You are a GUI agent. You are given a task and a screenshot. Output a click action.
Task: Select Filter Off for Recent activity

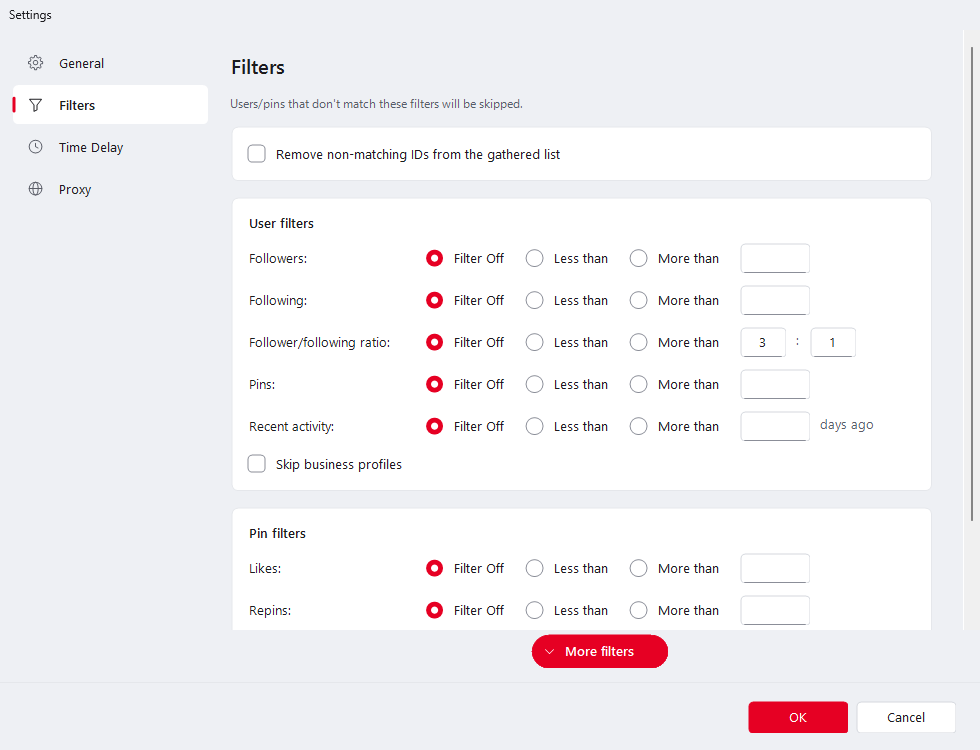[434, 426]
